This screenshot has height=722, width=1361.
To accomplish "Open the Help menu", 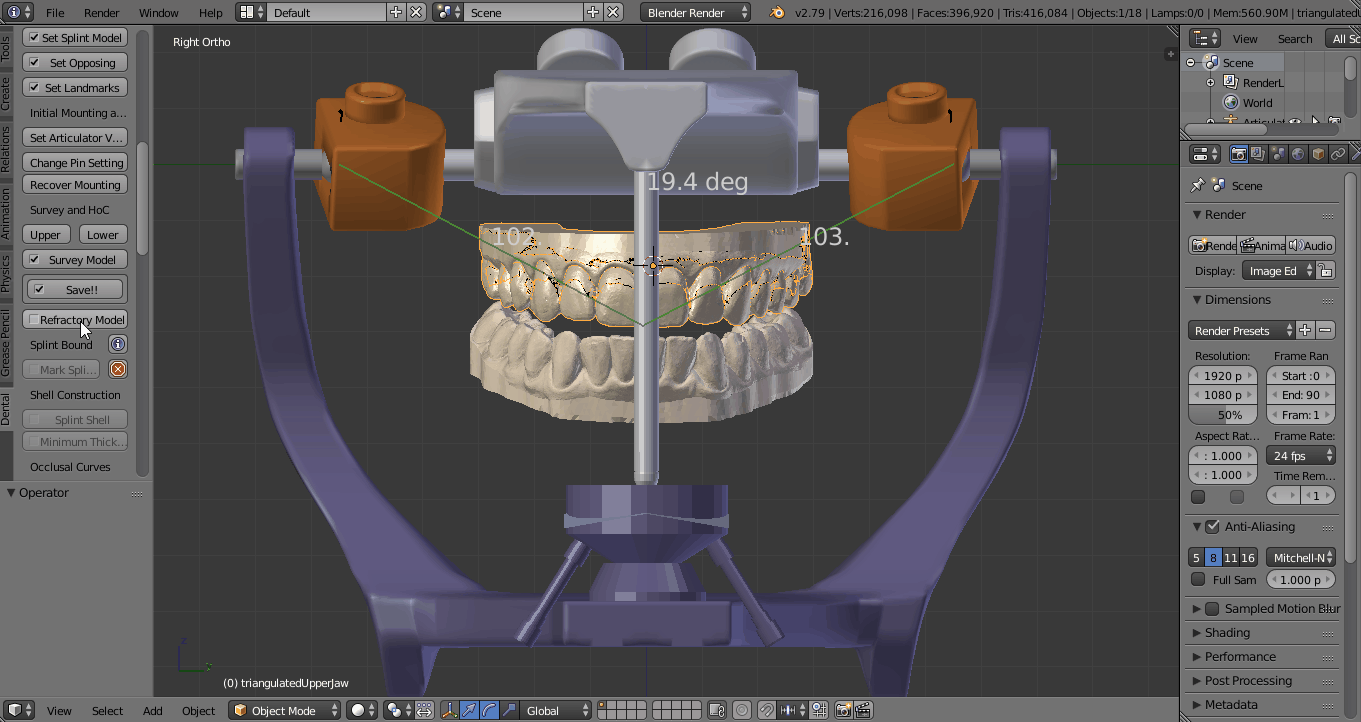I will click(211, 13).
